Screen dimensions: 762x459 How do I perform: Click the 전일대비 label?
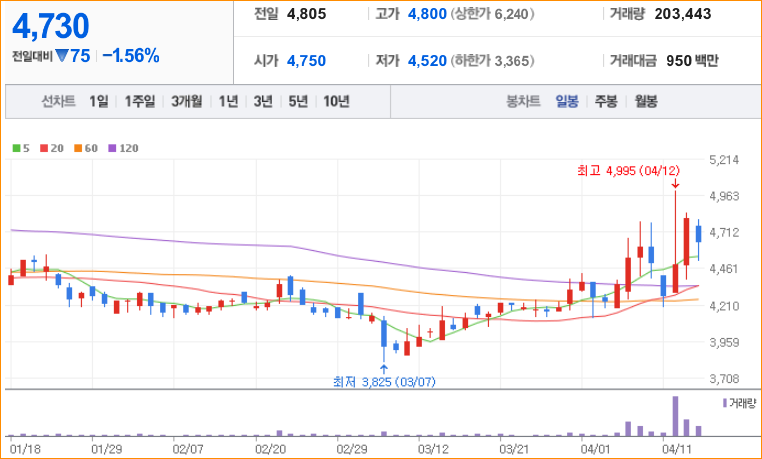click(x=33, y=57)
